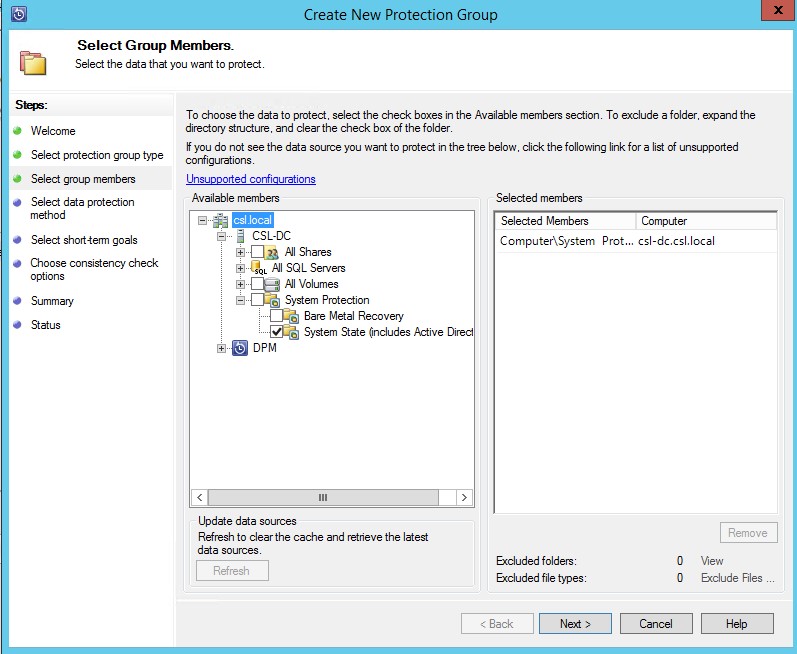Enable the Bare Metal Recovery checkbox

277,316
